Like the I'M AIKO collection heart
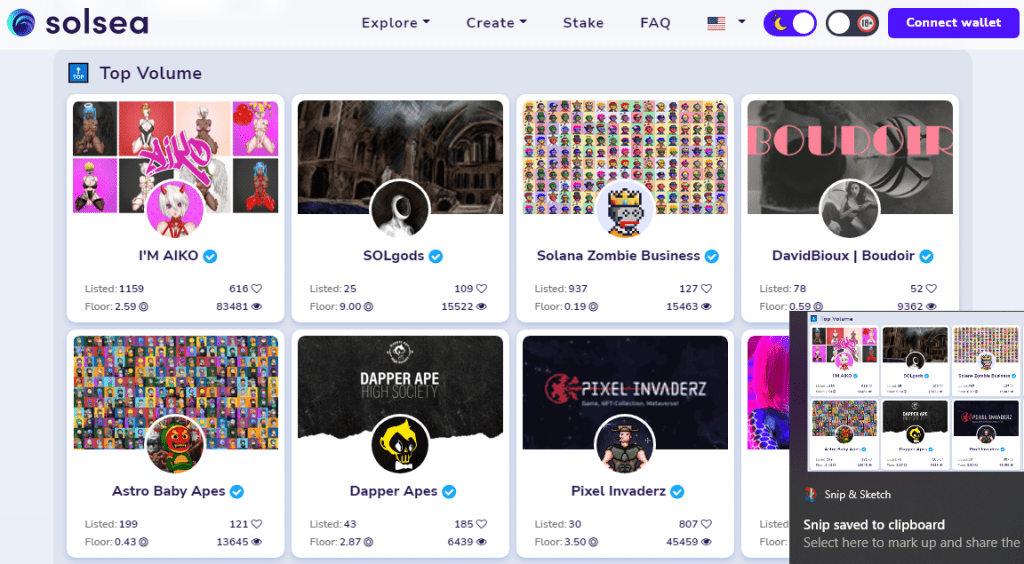This screenshot has width=1024, height=564. click(257, 289)
